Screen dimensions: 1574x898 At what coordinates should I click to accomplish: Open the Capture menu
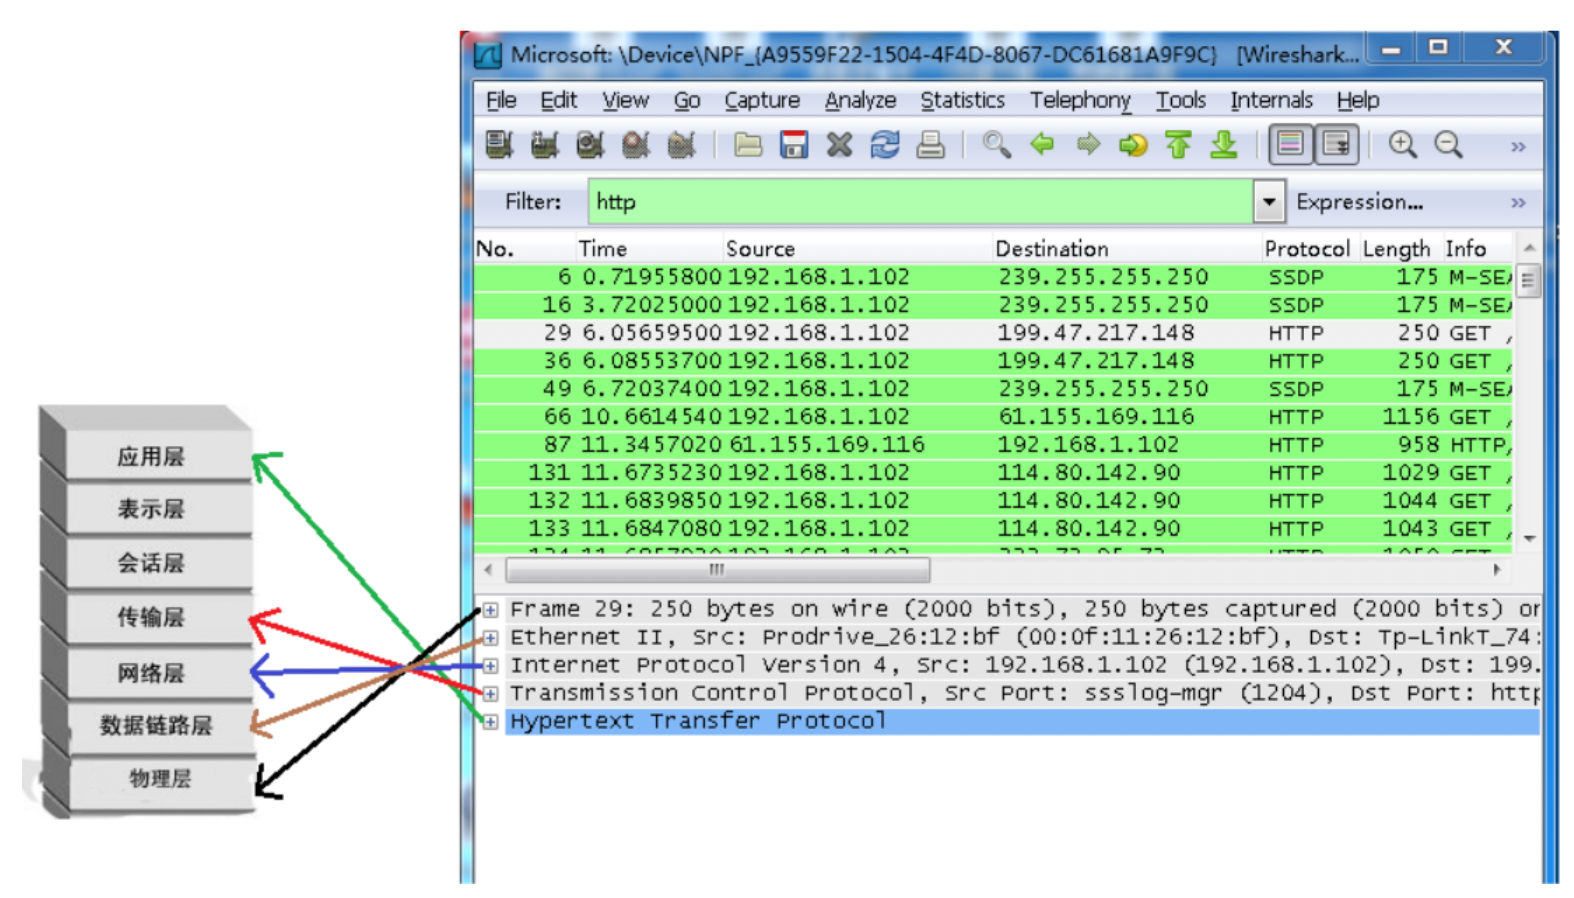(762, 100)
